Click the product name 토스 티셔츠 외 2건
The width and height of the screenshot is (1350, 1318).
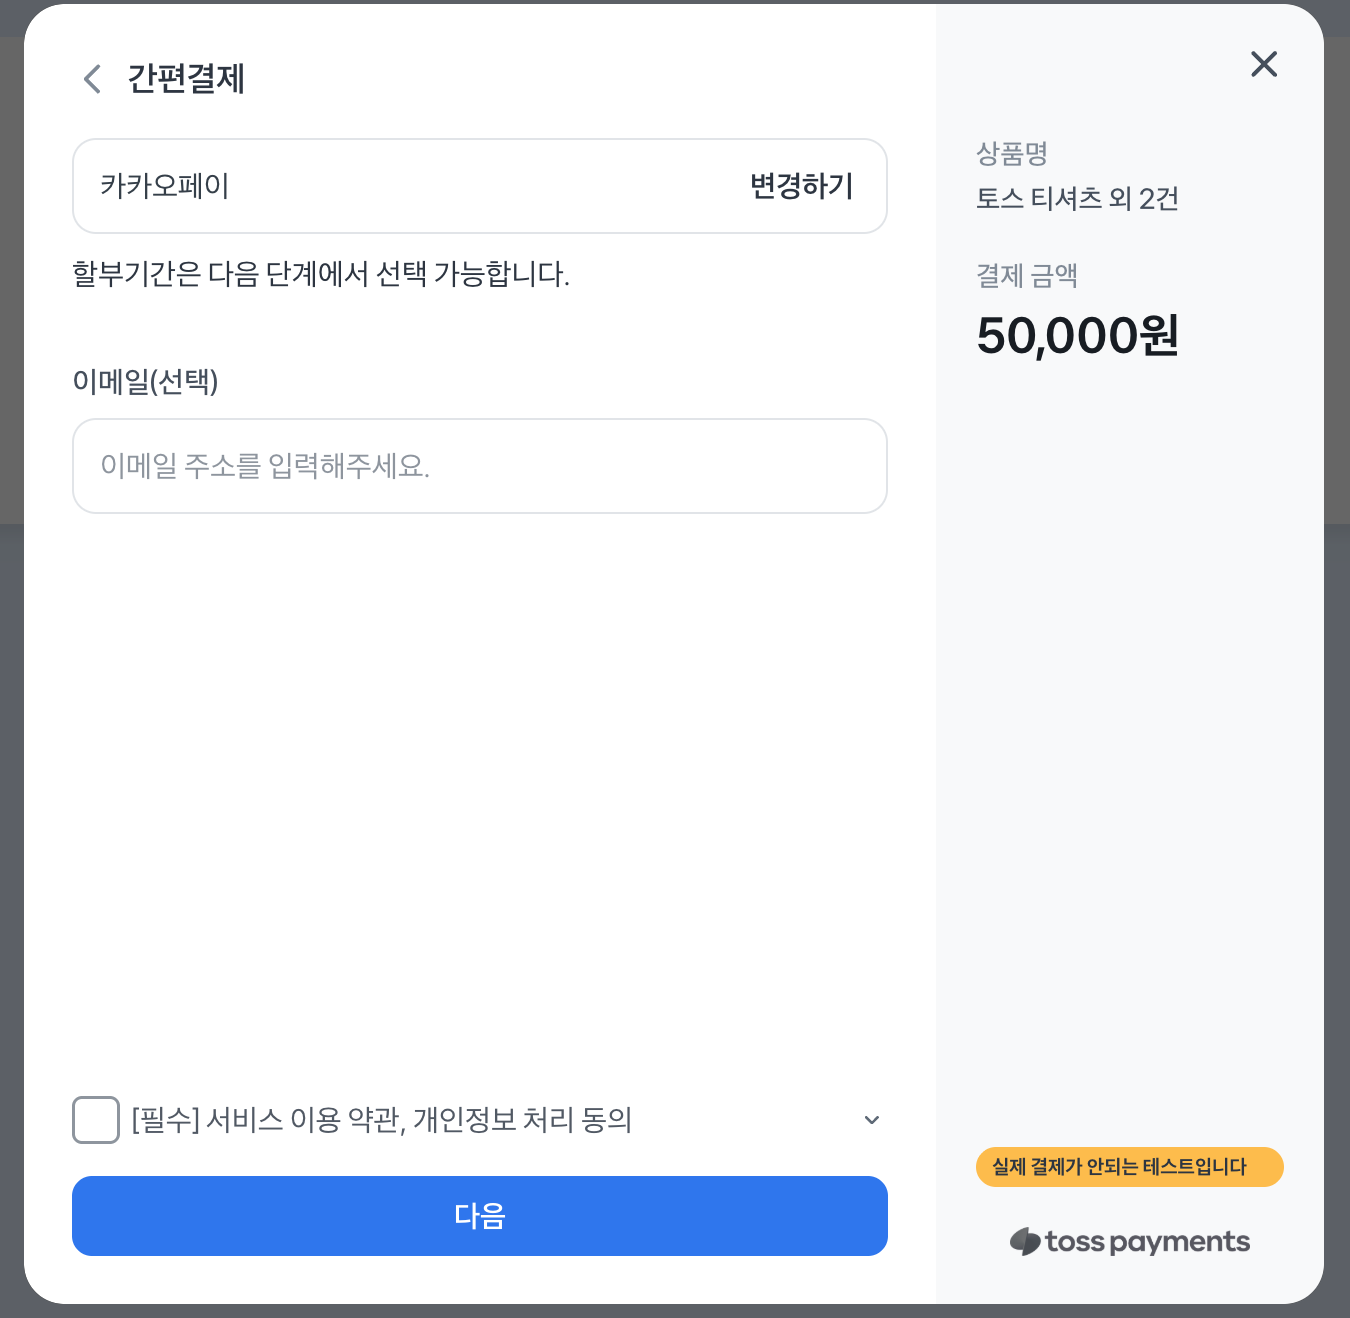click(1077, 199)
